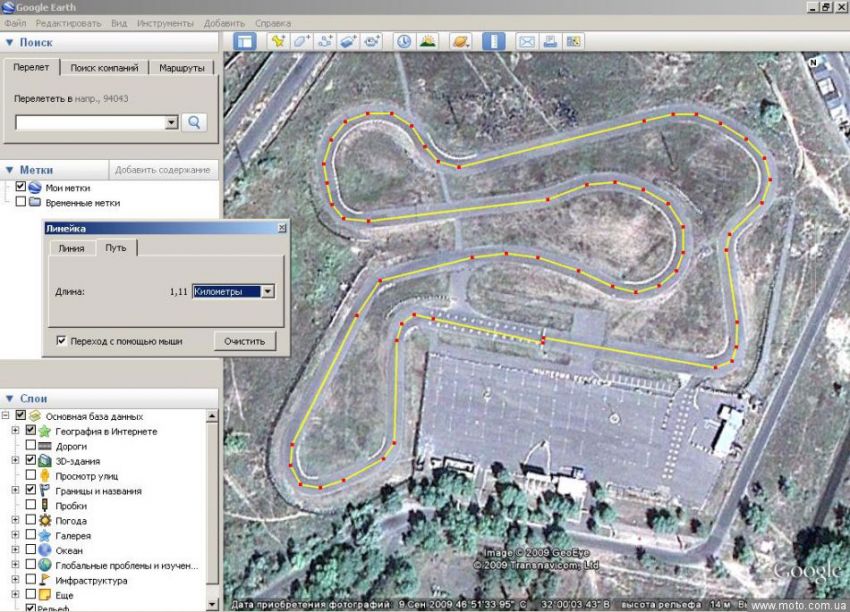The height and width of the screenshot is (612, 850).
Task: Uncheck the 3D-здания layer
Action: tap(31, 461)
